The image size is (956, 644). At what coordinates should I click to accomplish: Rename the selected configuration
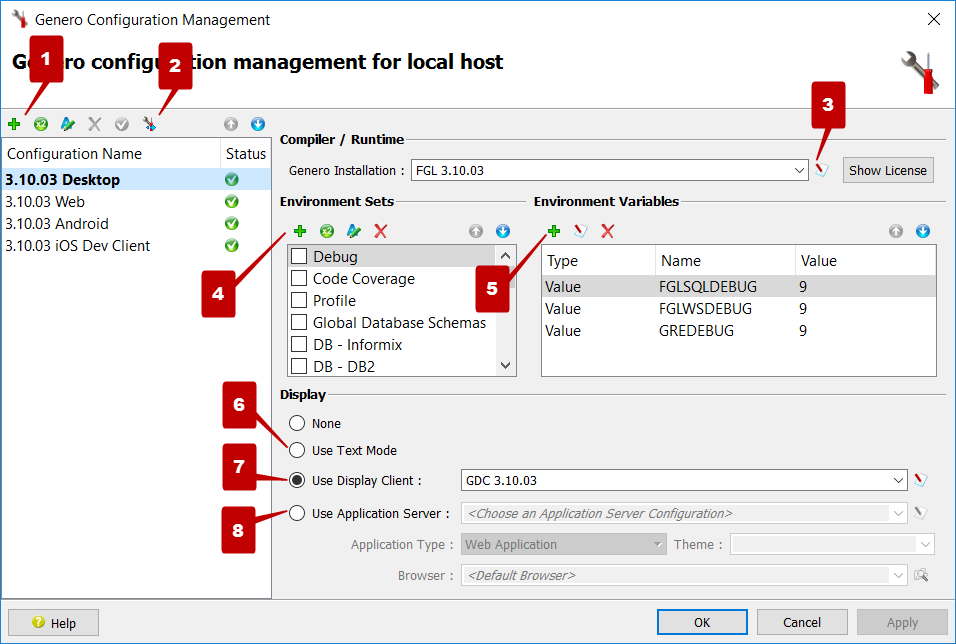pyautogui.click(x=68, y=124)
